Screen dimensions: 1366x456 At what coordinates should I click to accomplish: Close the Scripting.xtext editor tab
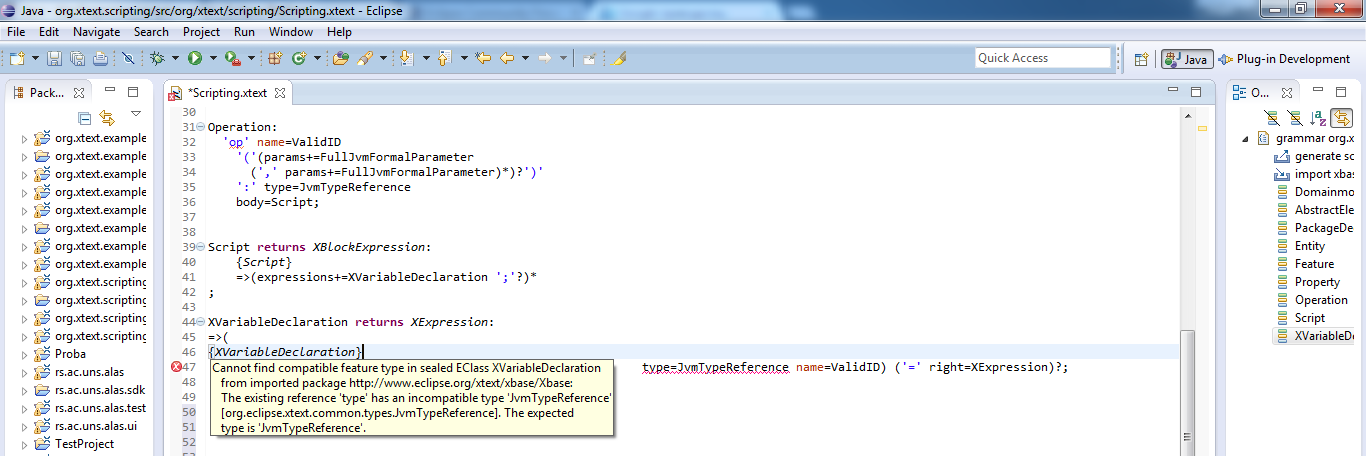click(280, 93)
